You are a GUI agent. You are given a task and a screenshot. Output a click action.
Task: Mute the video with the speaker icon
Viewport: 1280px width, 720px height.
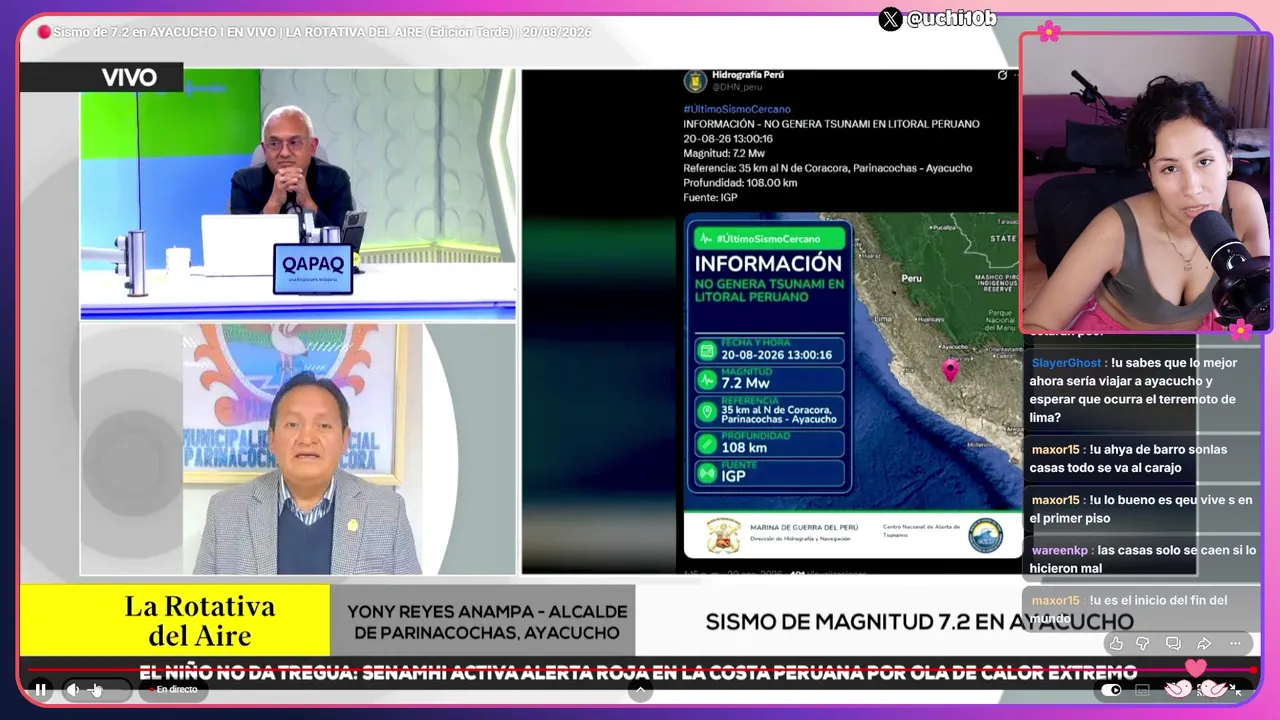tap(72, 689)
